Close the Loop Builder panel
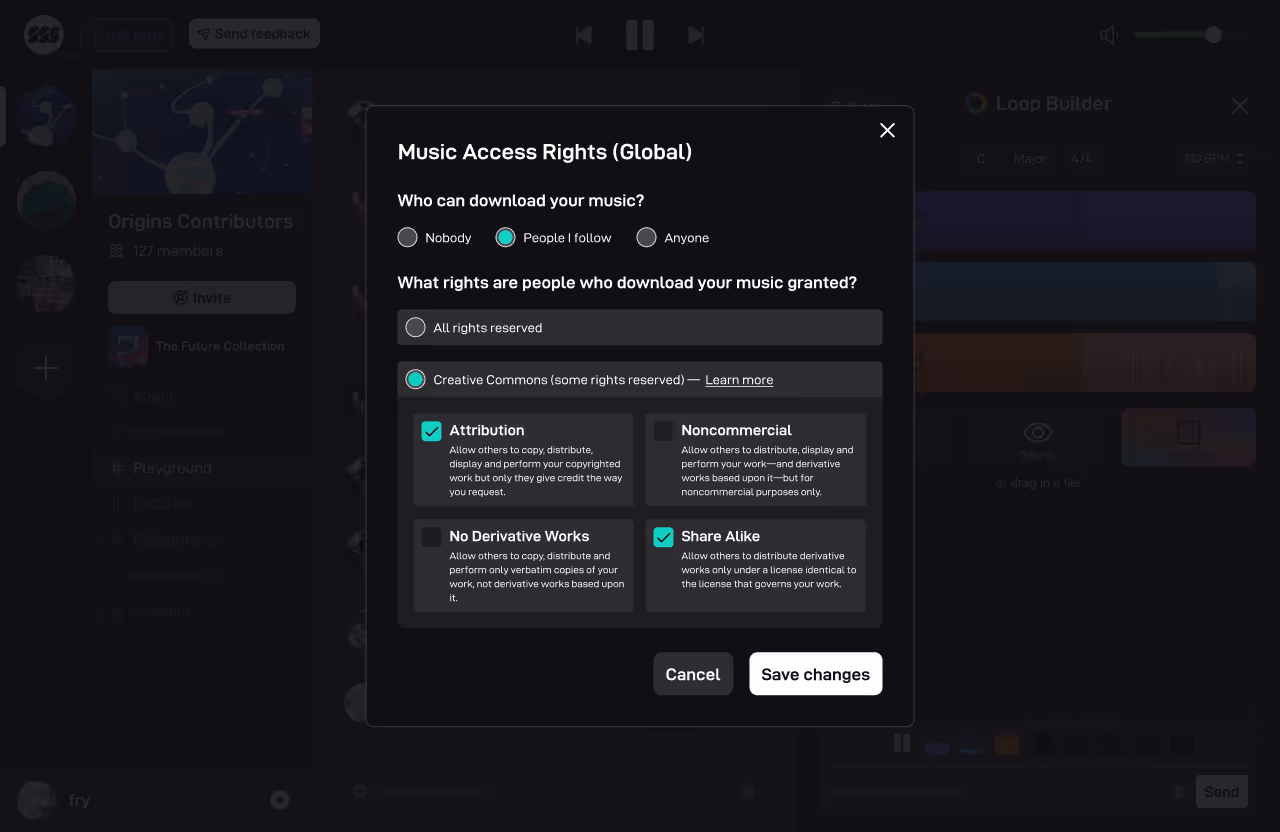This screenshot has width=1280, height=832. point(1240,105)
